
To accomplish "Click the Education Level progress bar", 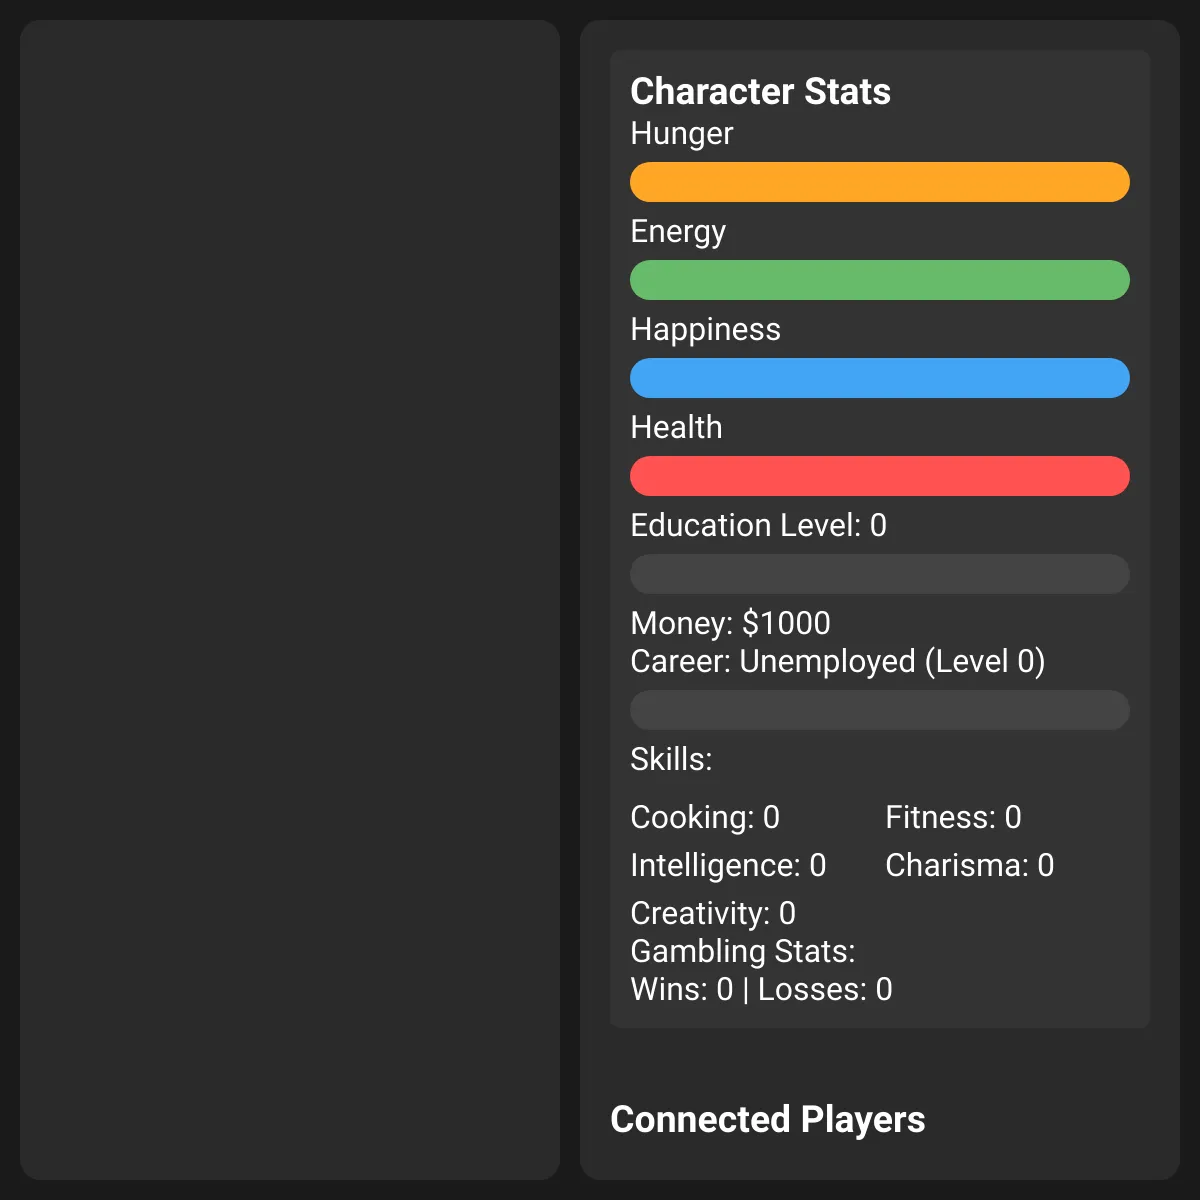I will click(880, 574).
